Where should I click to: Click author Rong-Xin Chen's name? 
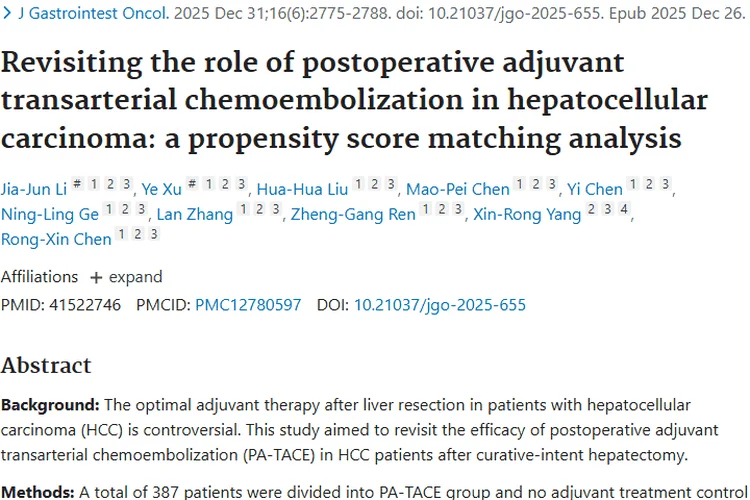coord(56,237)
